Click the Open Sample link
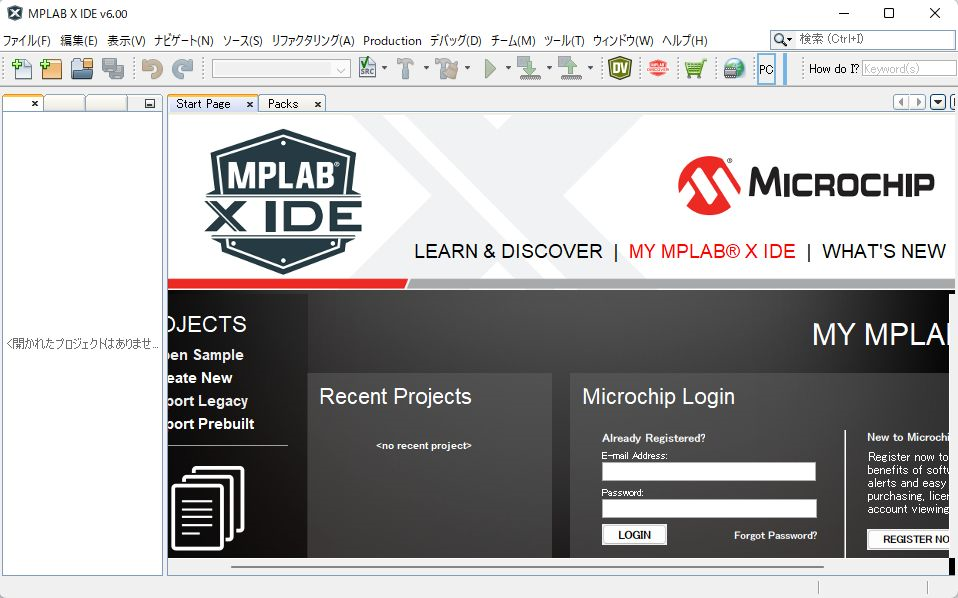 pos(205,355)
